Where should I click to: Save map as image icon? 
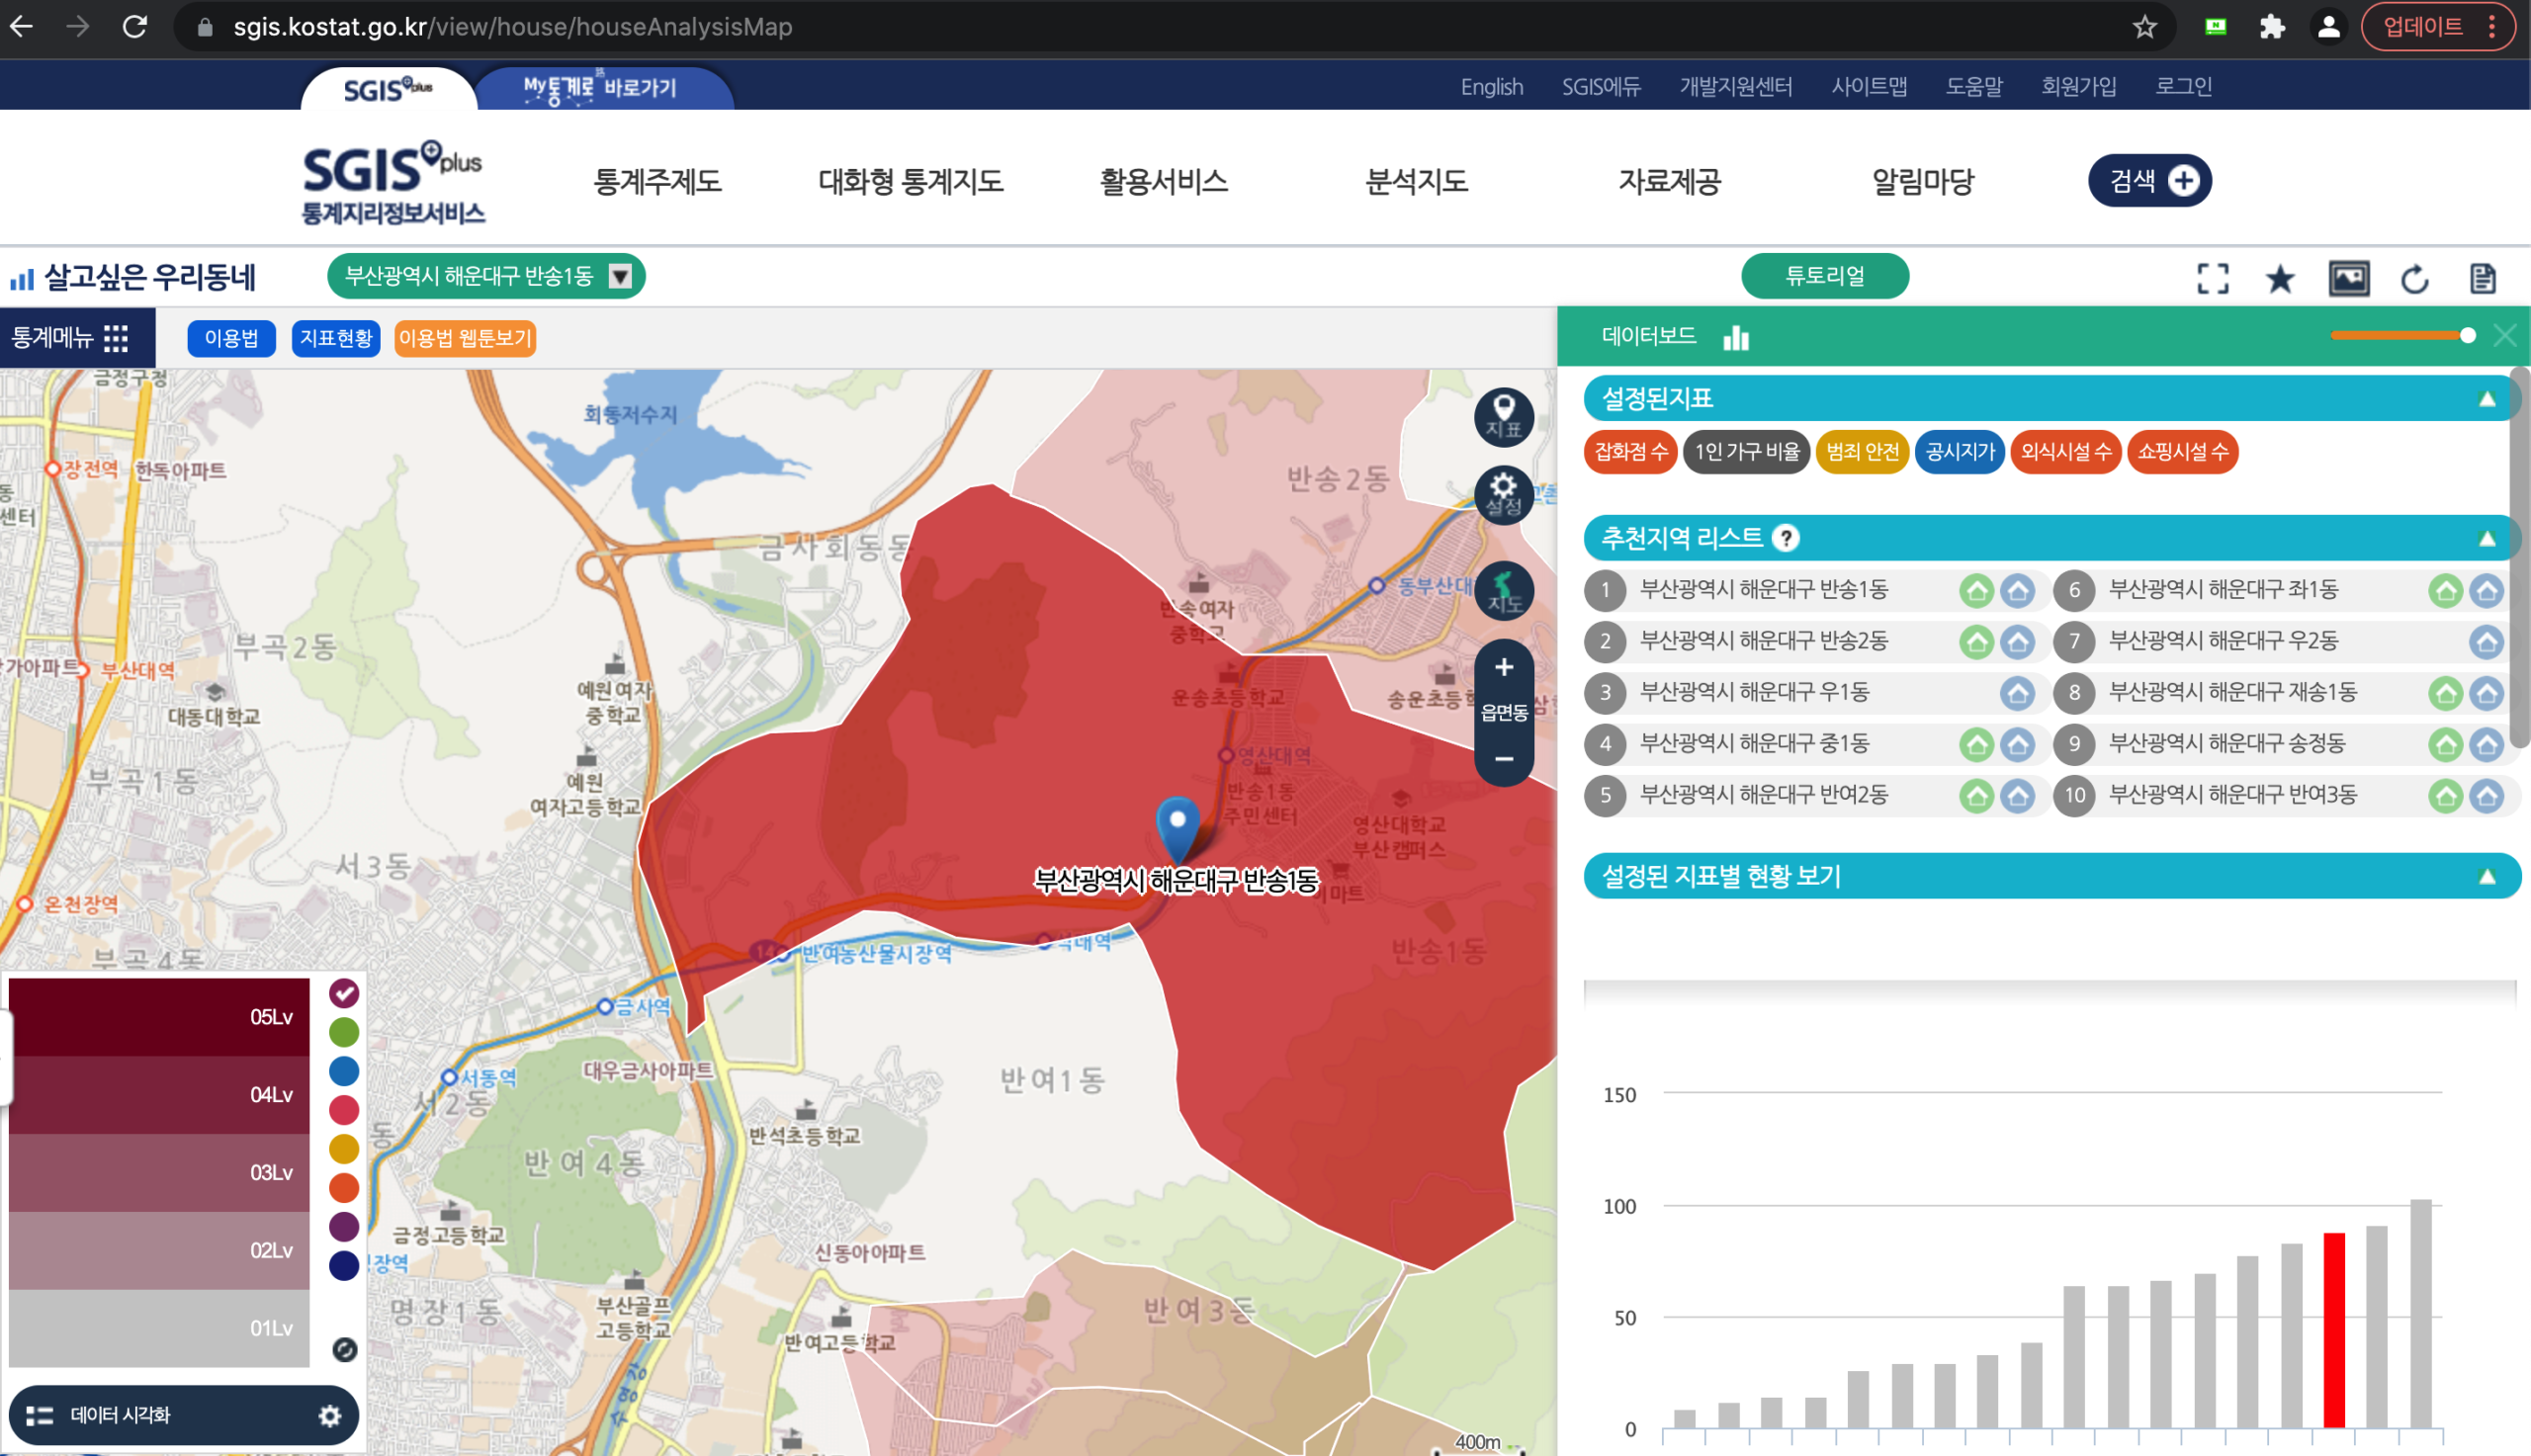[x=2348, y=278]
